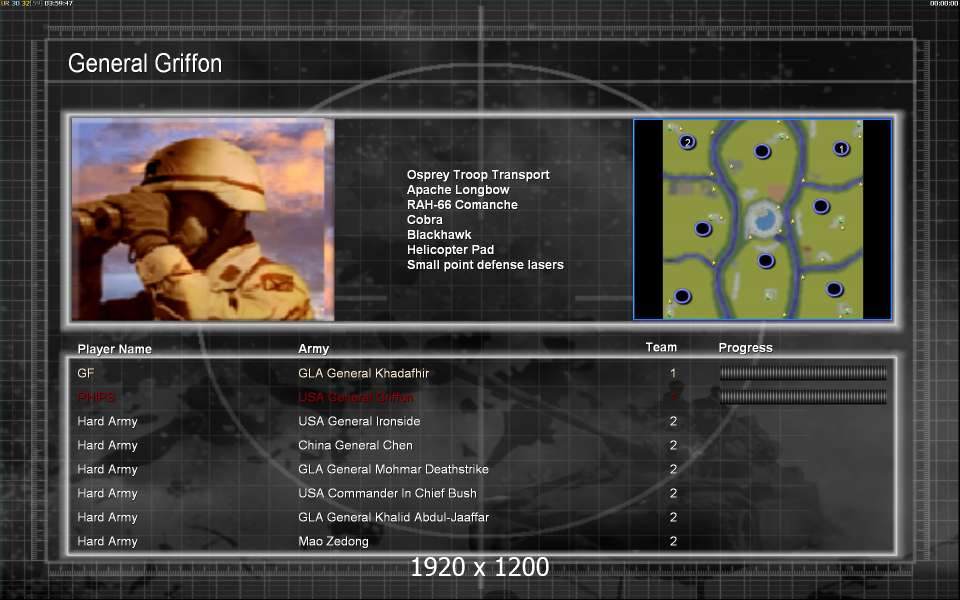Screen dimensions: 960x600
Task: Click "Apache Longbow" in unit list
Action: pos(458,190)
